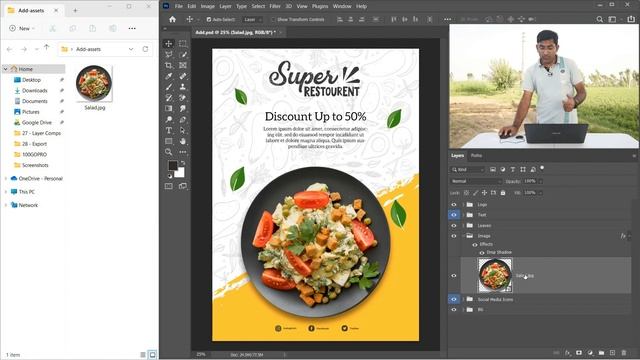
Task: Open the blending mode Normal dropdown
Action: [x=476, y=181]
